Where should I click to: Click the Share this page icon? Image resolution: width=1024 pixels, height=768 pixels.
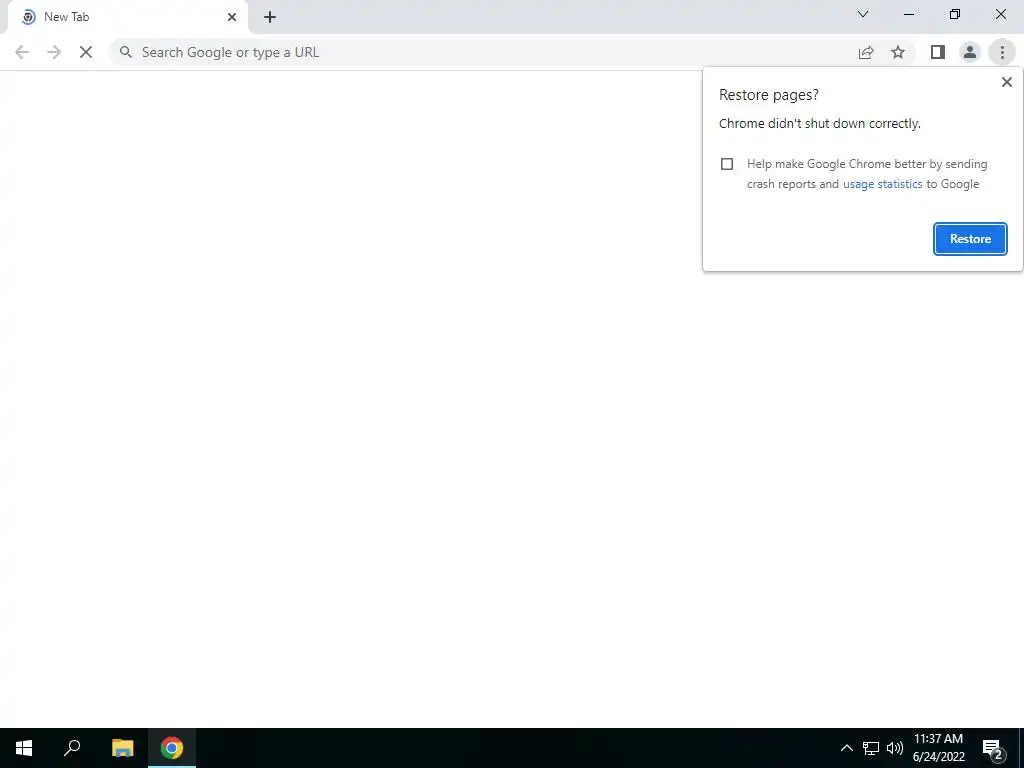[x=866, y=52]
